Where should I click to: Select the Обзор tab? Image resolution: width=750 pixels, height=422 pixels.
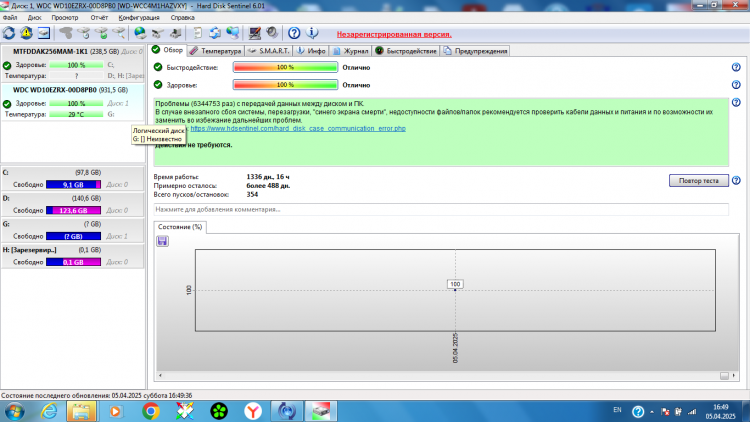(x=167, y=50)
